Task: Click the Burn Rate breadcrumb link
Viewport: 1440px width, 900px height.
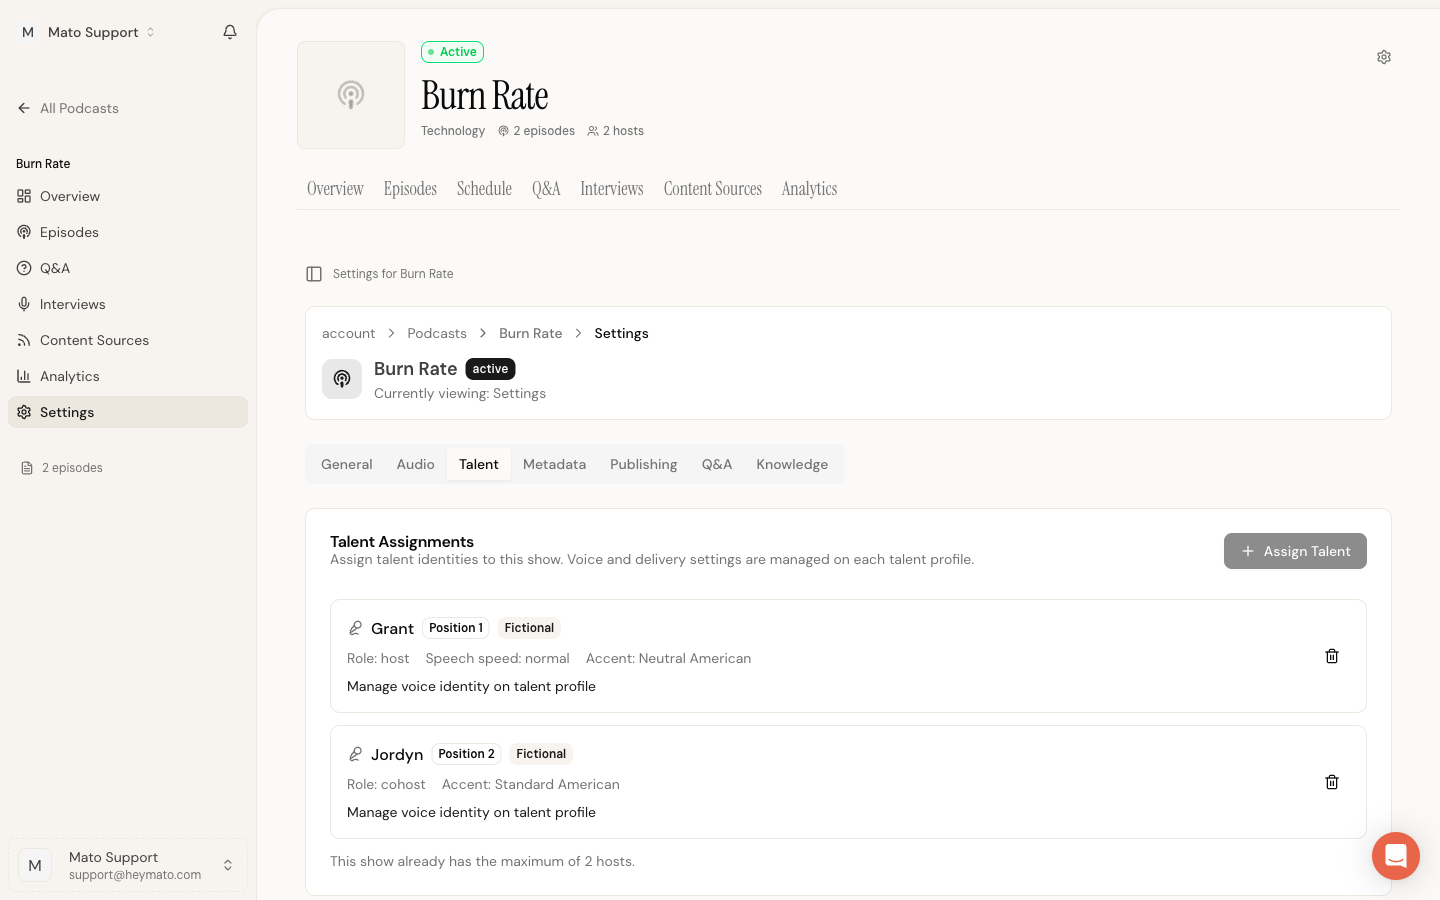Action: point(530,333)
